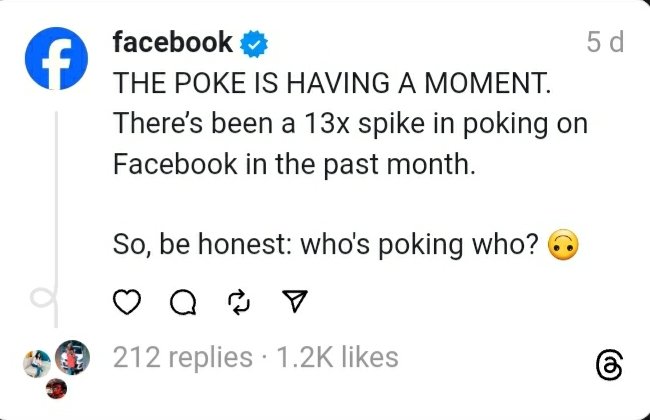The height and width of the screenshot is (420, 650).
Task: Repost this thread using the arrows icon
Action: 238,303
